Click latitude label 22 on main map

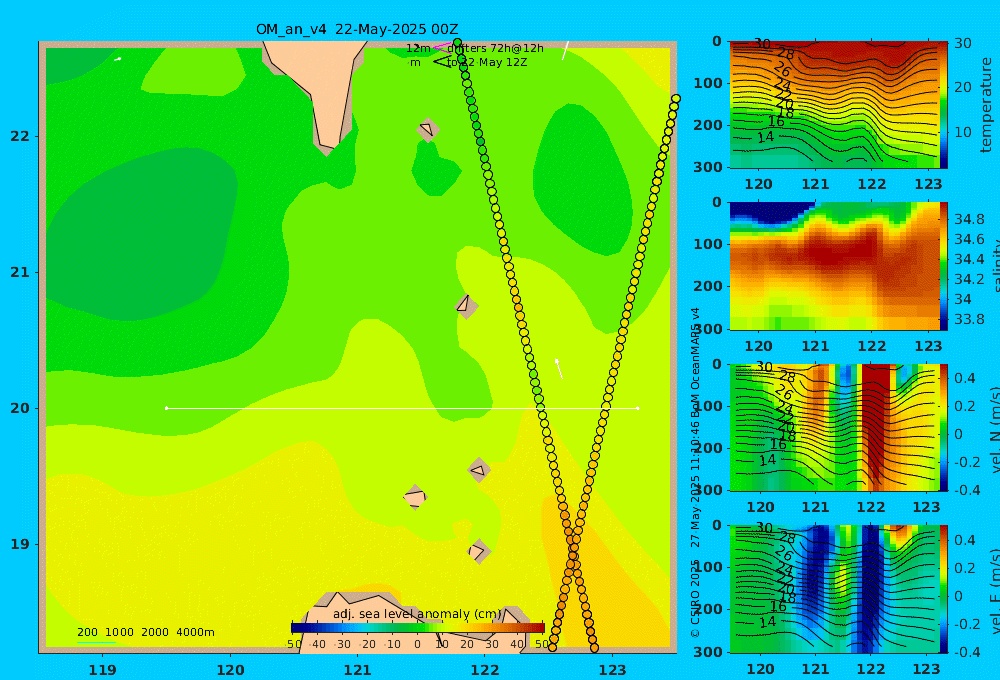point(20,136)
